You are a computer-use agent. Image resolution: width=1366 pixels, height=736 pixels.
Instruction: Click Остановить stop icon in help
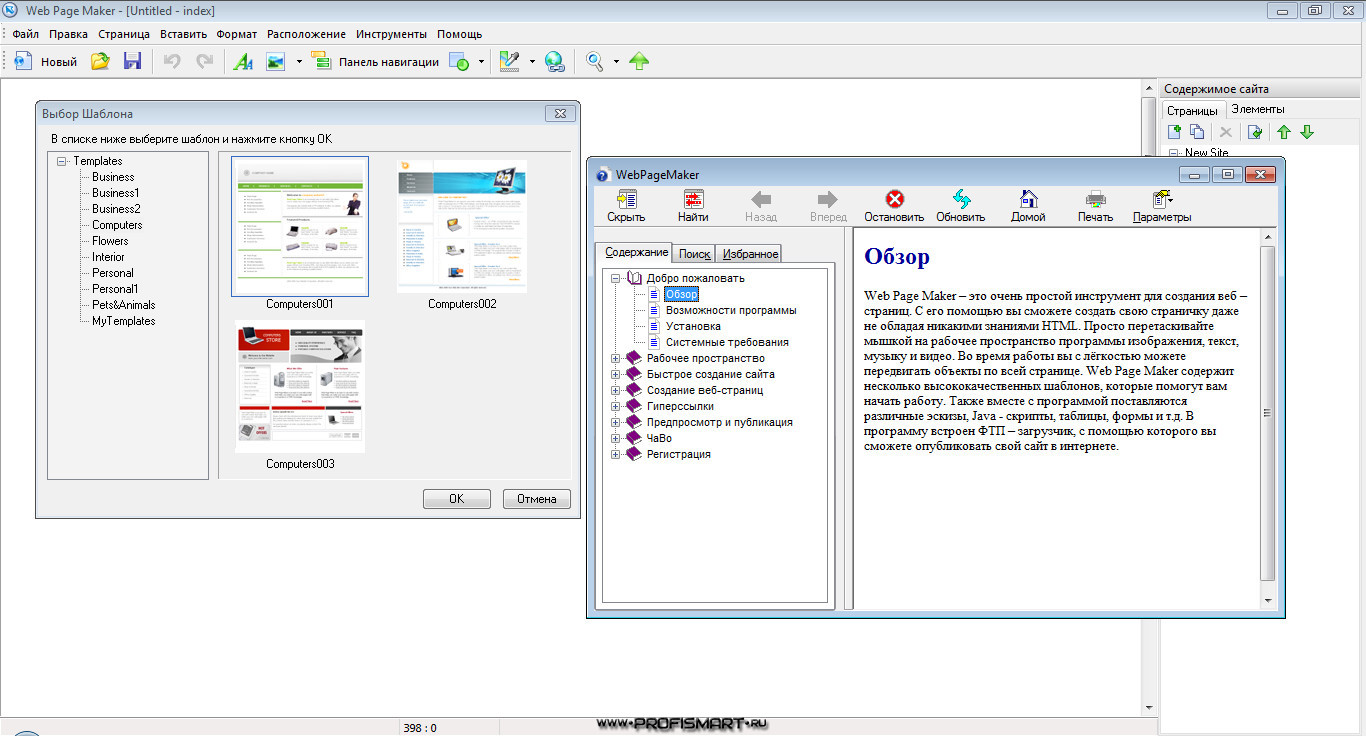(x=894, y=206)
